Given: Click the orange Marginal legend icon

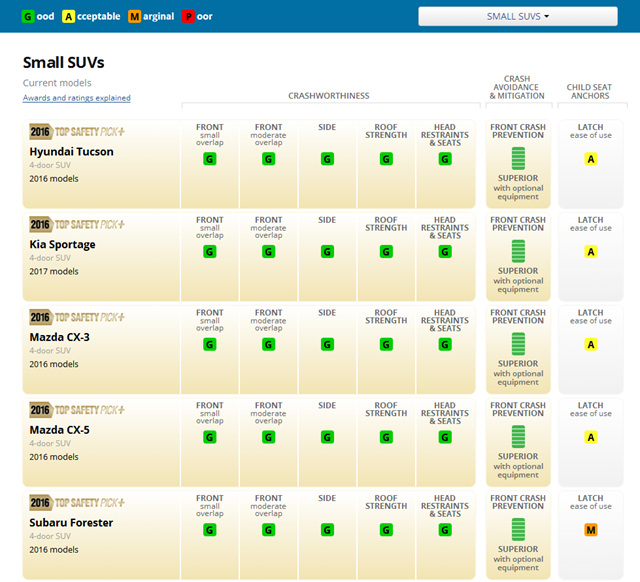Looking at the screenshot, I should (x=132, y=17).
